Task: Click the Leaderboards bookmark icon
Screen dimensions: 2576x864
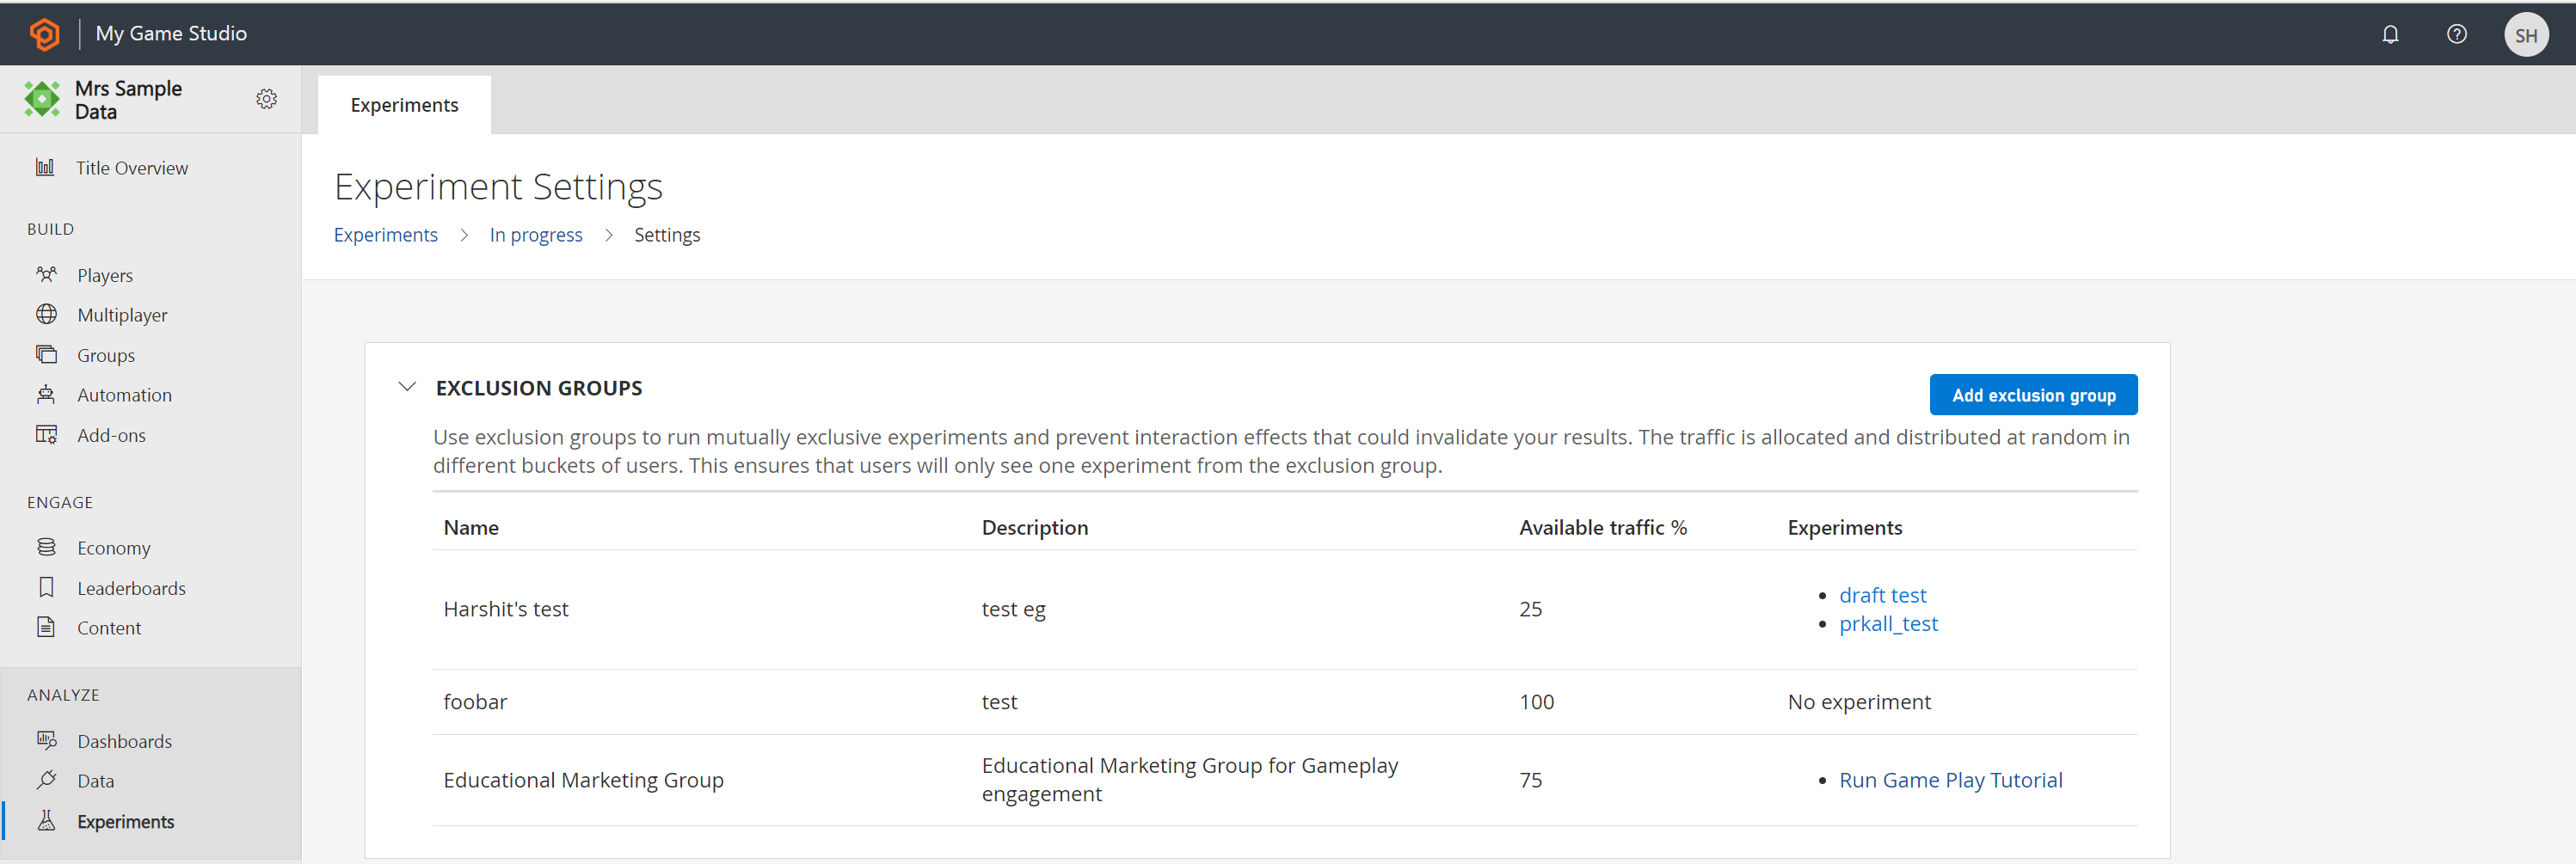Action: click(x=46, y=587)
